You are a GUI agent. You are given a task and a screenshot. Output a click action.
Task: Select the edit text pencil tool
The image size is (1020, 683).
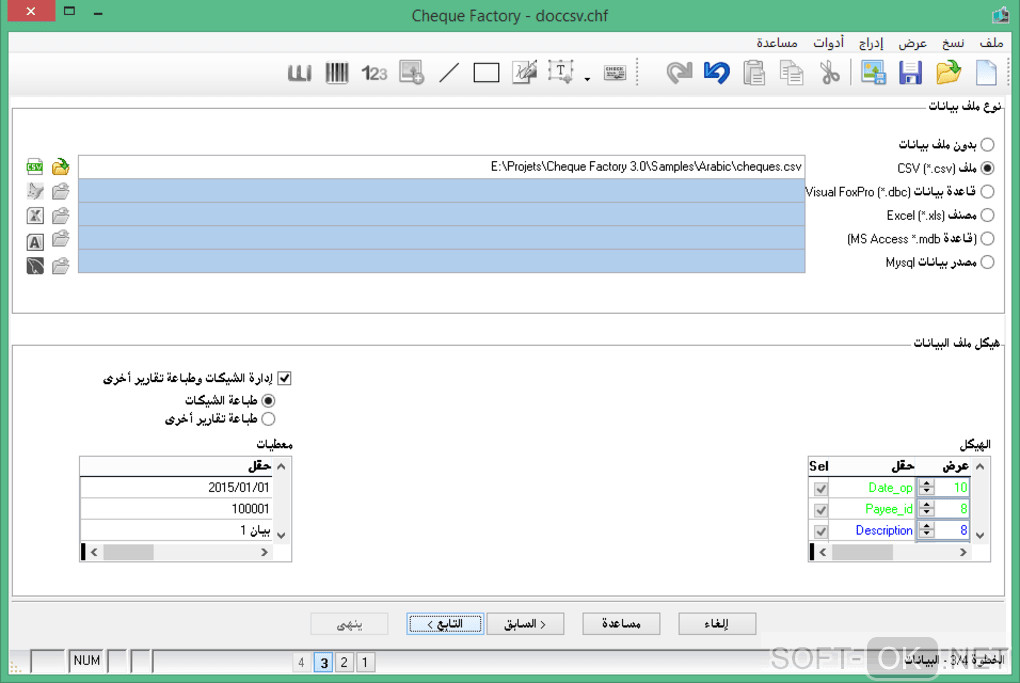click(x=524, y=72)
